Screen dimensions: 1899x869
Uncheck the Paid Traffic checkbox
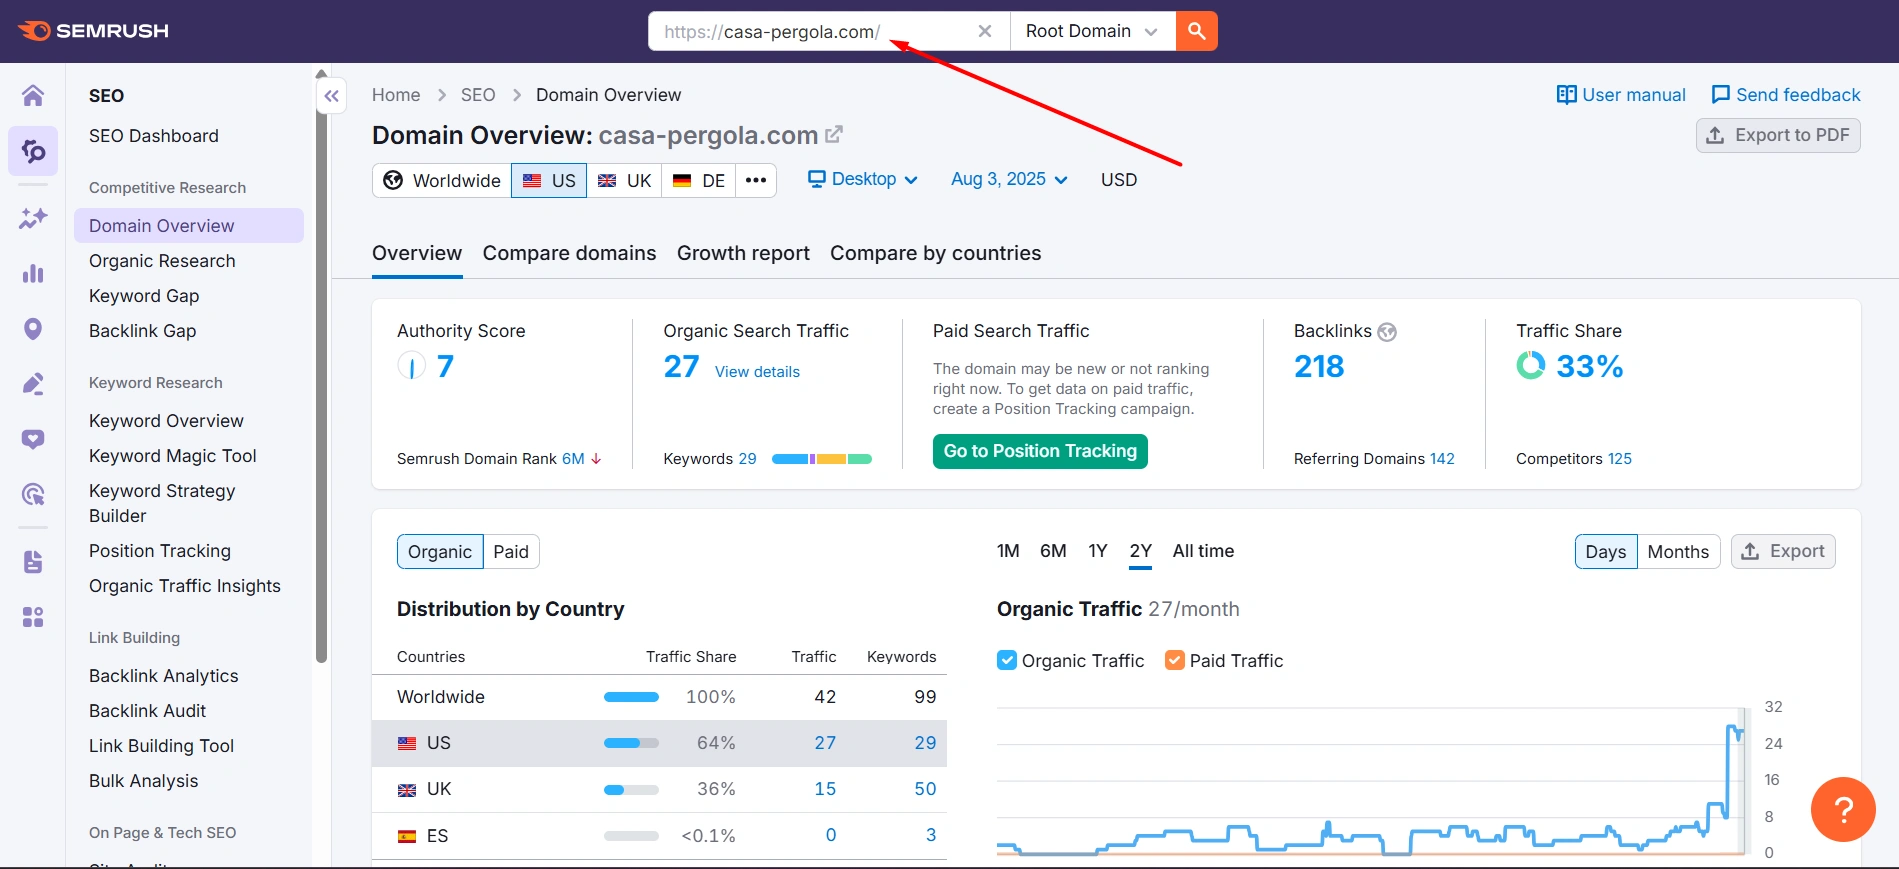1175,660
